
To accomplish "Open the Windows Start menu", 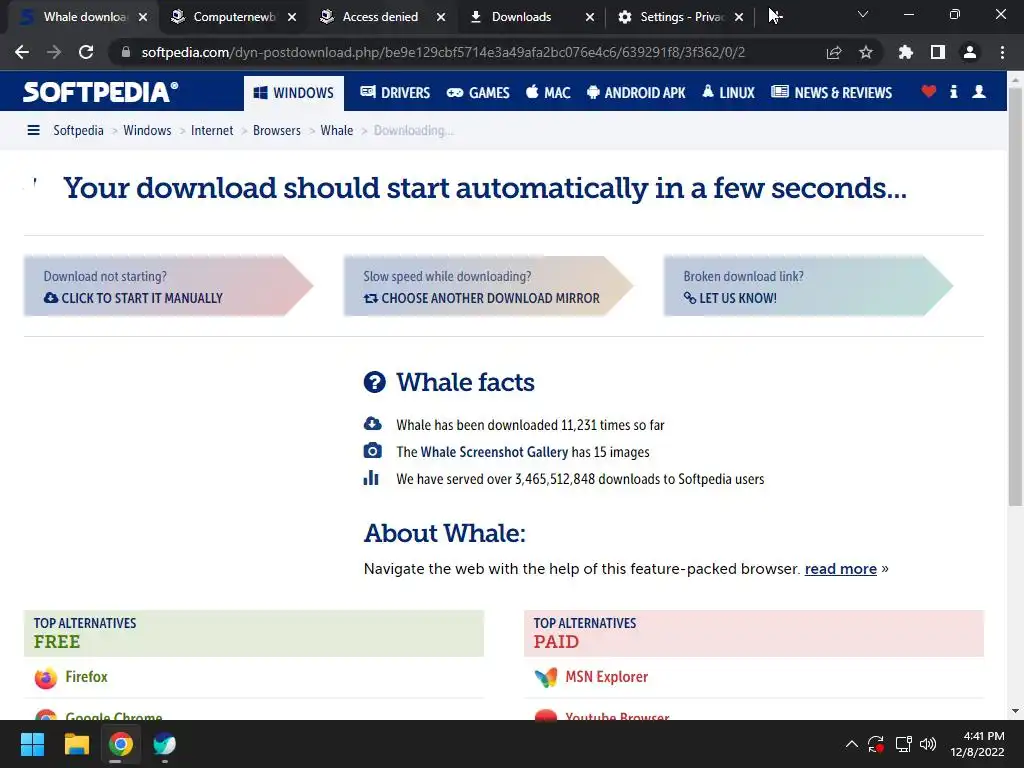I will (32, 744).
